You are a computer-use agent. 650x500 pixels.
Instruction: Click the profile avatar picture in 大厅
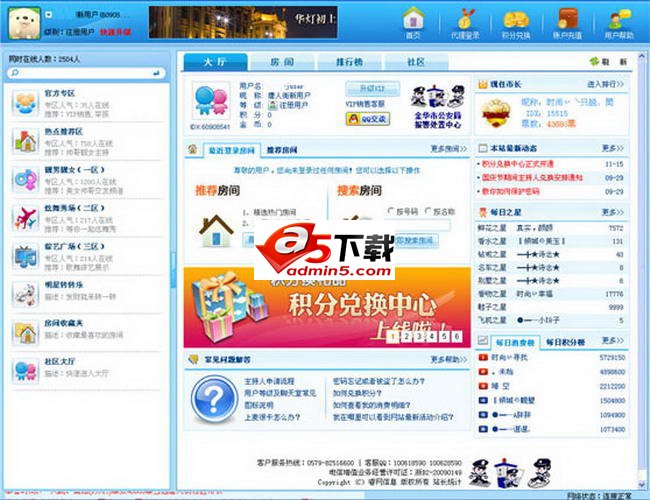tap(211, 101)
